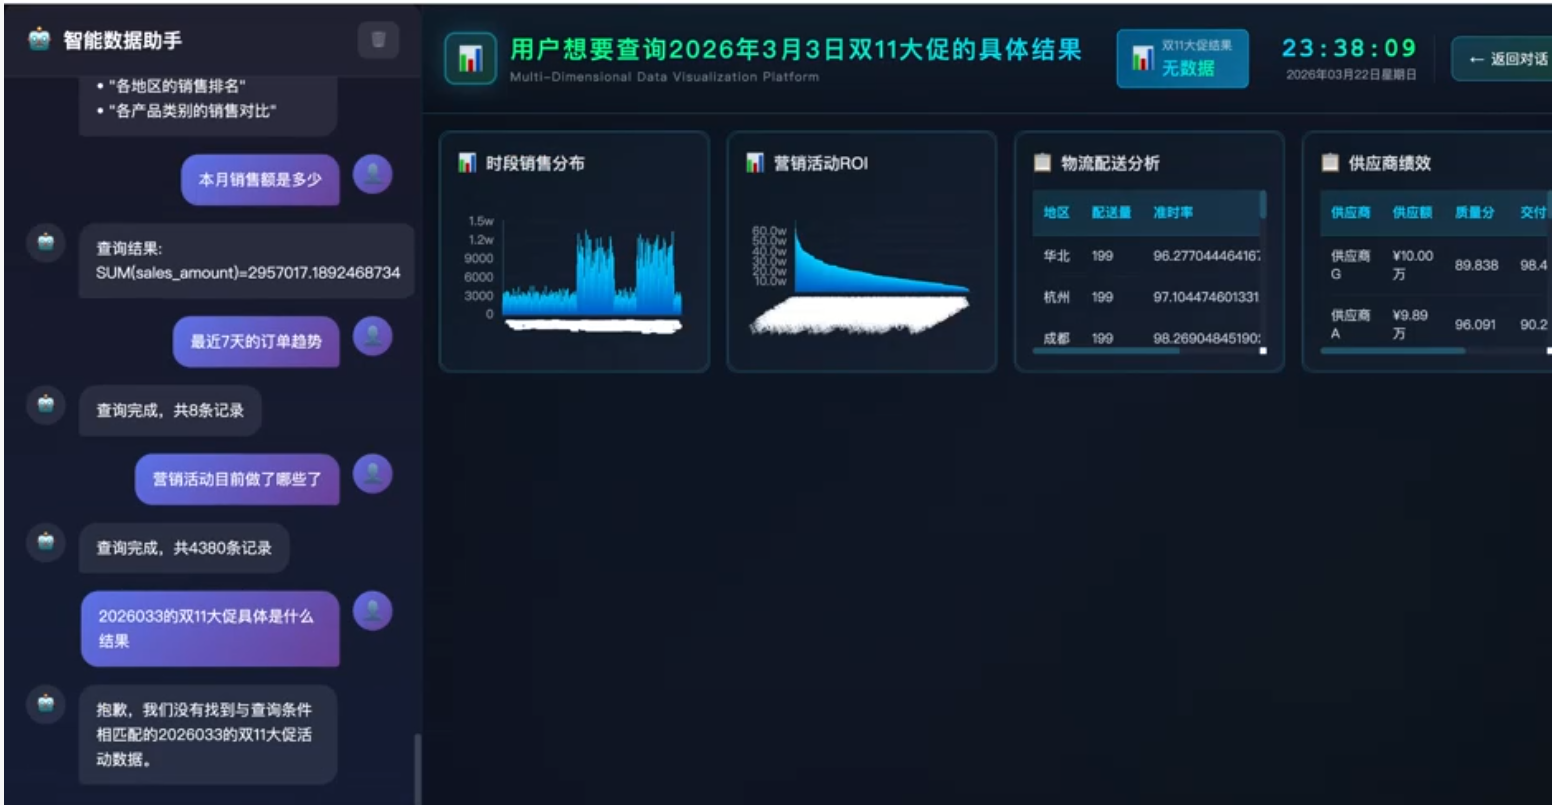Click the bar chart icon in 时段销售分布 header
Screen dimensions: 1552x805
(x=467, y=163)
